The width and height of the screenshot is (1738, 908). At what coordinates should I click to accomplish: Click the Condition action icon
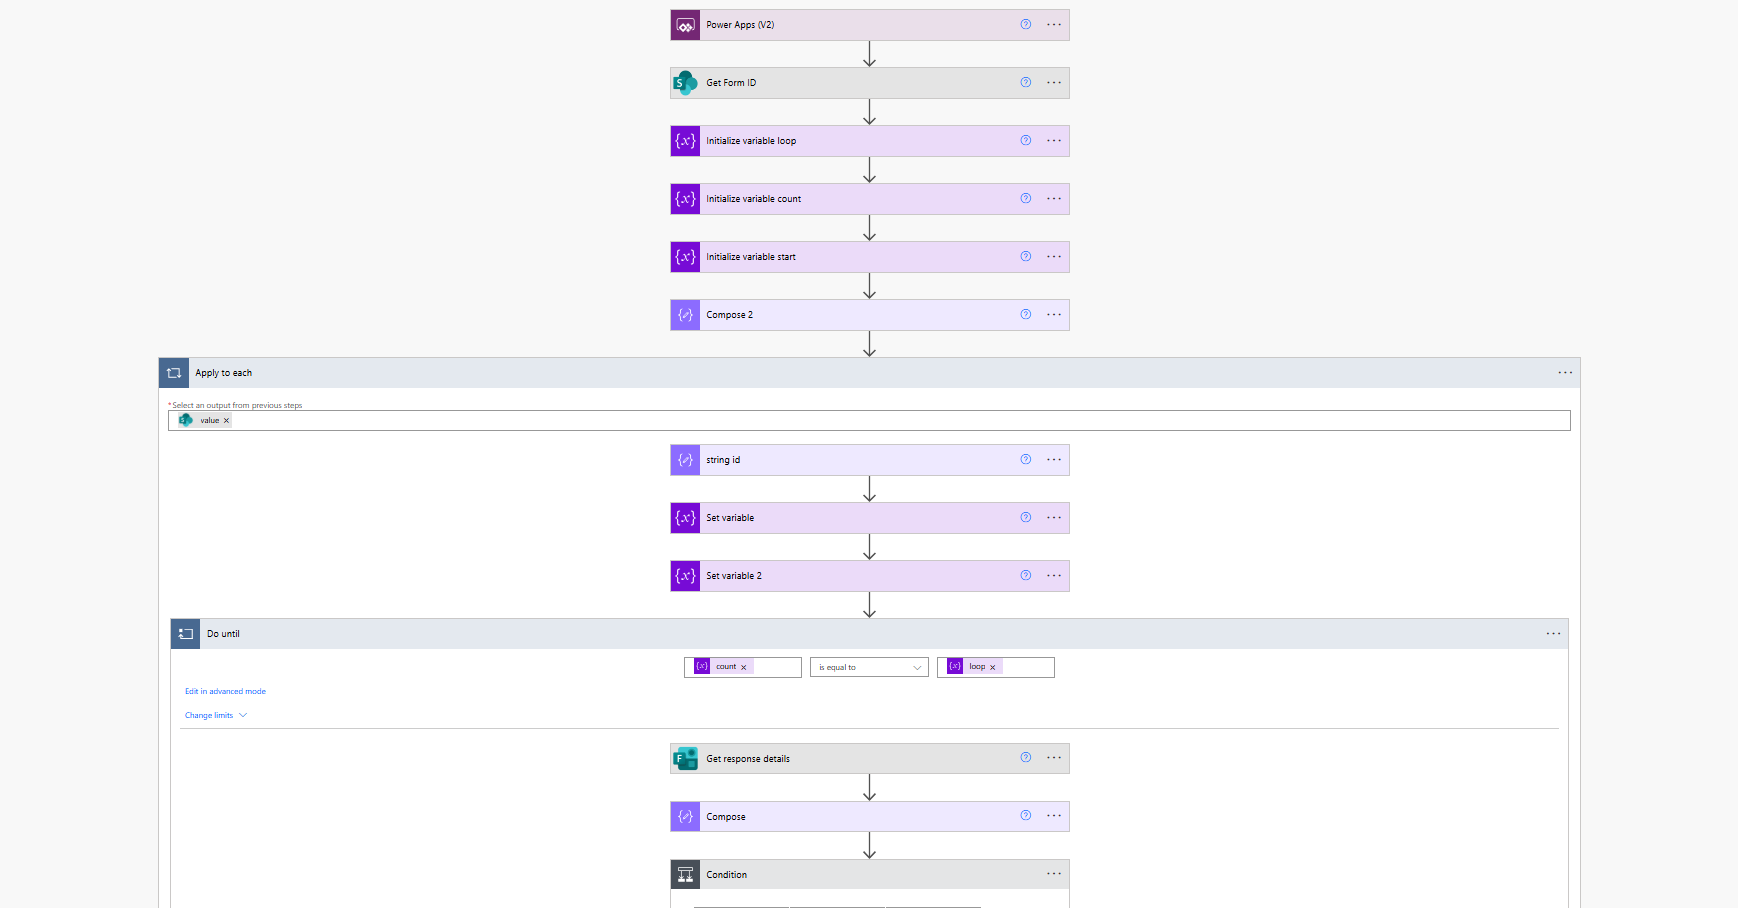(x=685, y=875)
